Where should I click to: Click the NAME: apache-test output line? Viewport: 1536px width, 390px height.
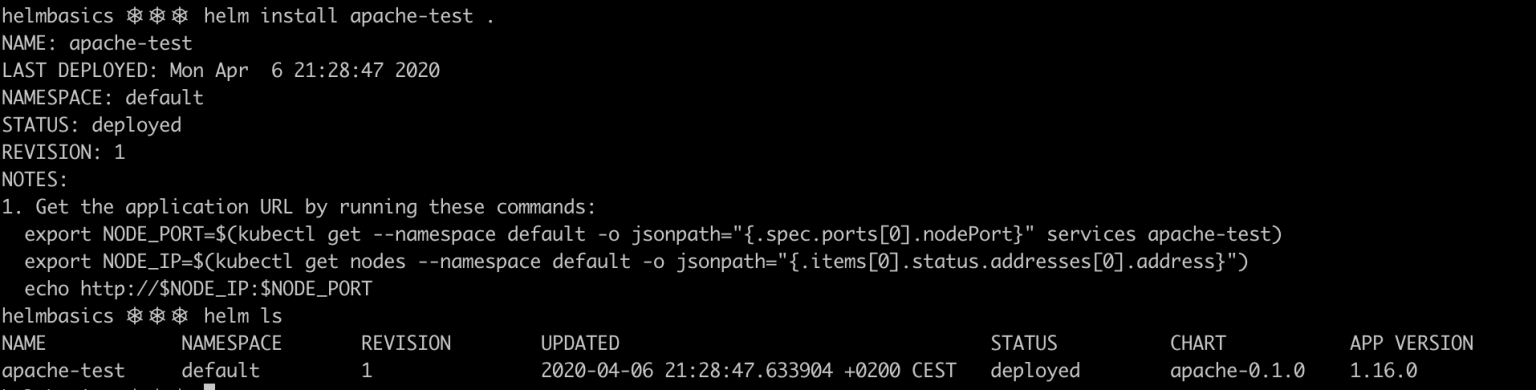pos(97,44)
